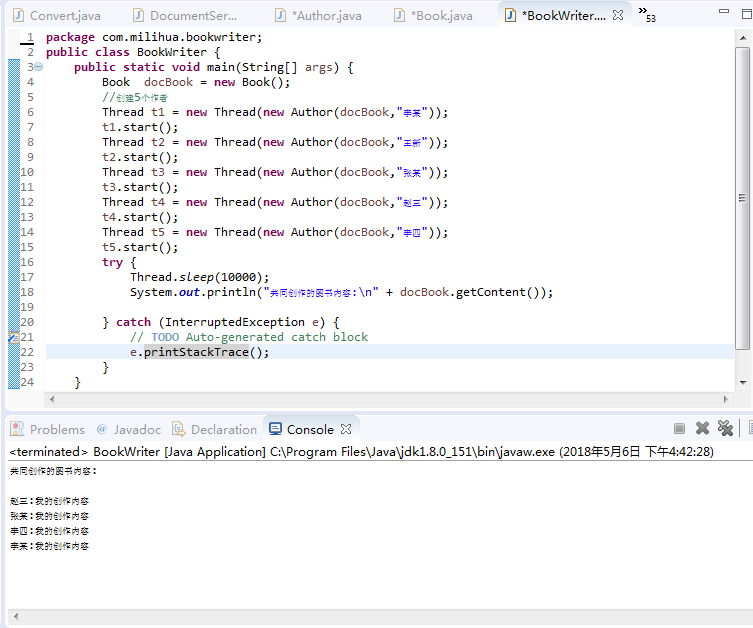This screenshot has height=628, width=753.
Task: Remove the launch with the X icon
Action: coord(702,428)
